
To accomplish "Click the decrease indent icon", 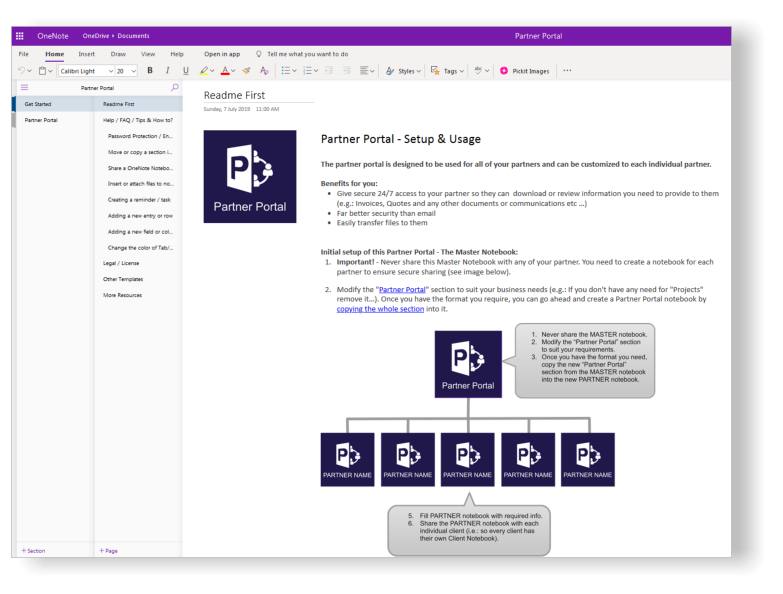I will (x=329, y=71).
